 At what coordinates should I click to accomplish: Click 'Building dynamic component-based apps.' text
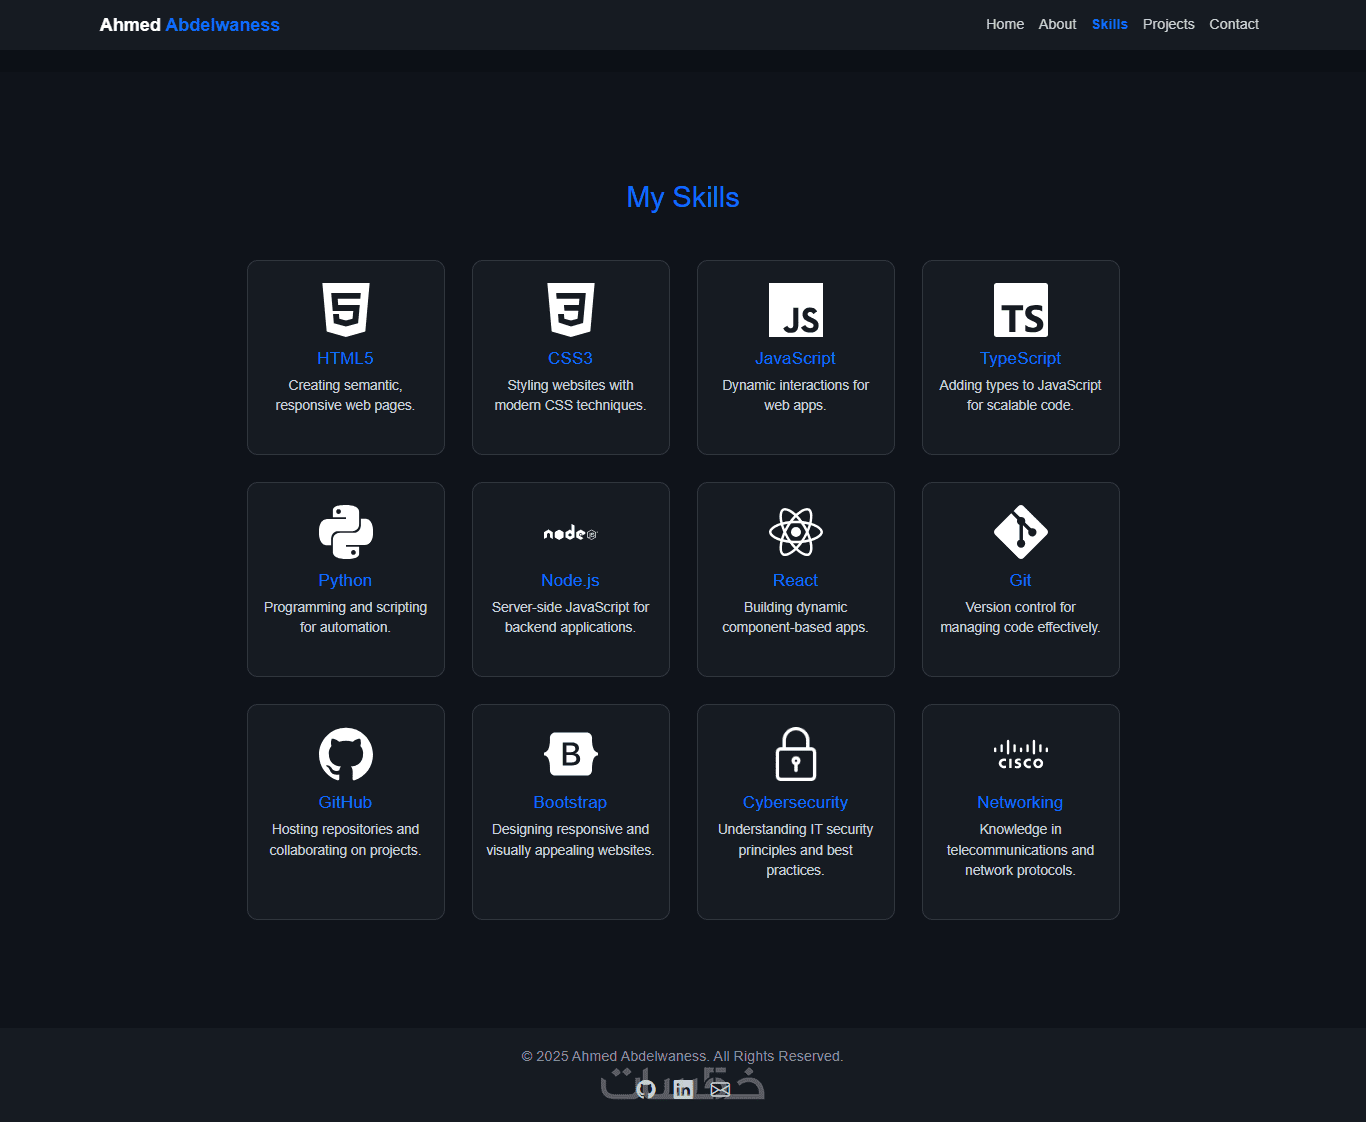(x=796, y=617)
